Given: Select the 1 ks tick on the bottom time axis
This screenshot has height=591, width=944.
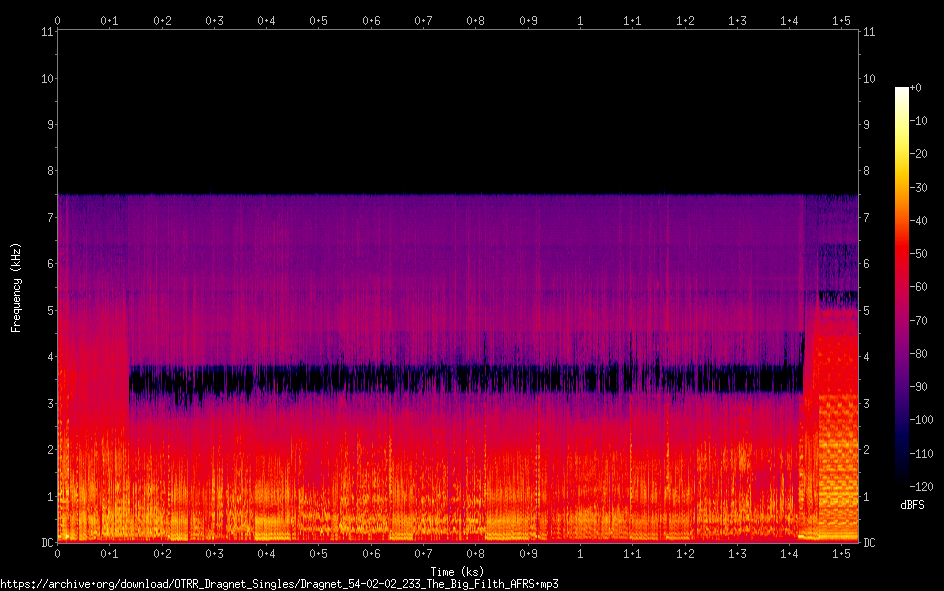Looking at the screenshot, I should (580, 553).
